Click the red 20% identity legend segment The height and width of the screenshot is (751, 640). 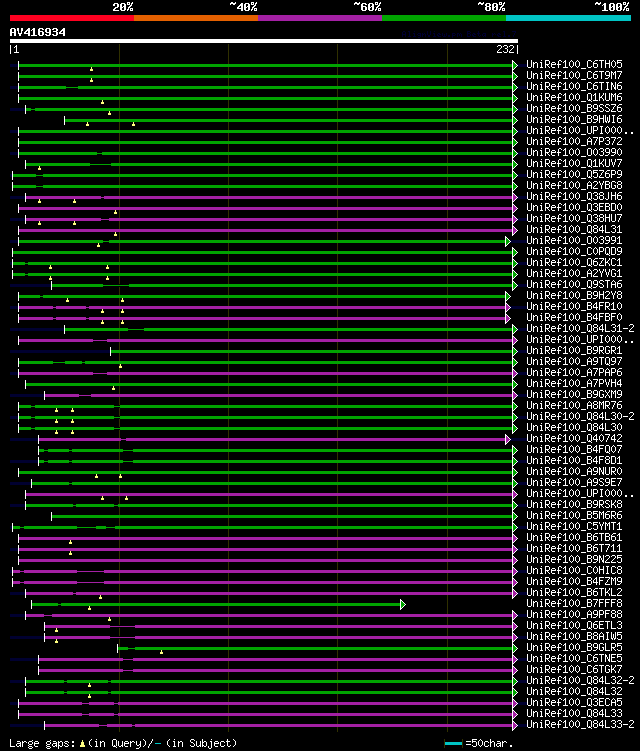point(72,18)
